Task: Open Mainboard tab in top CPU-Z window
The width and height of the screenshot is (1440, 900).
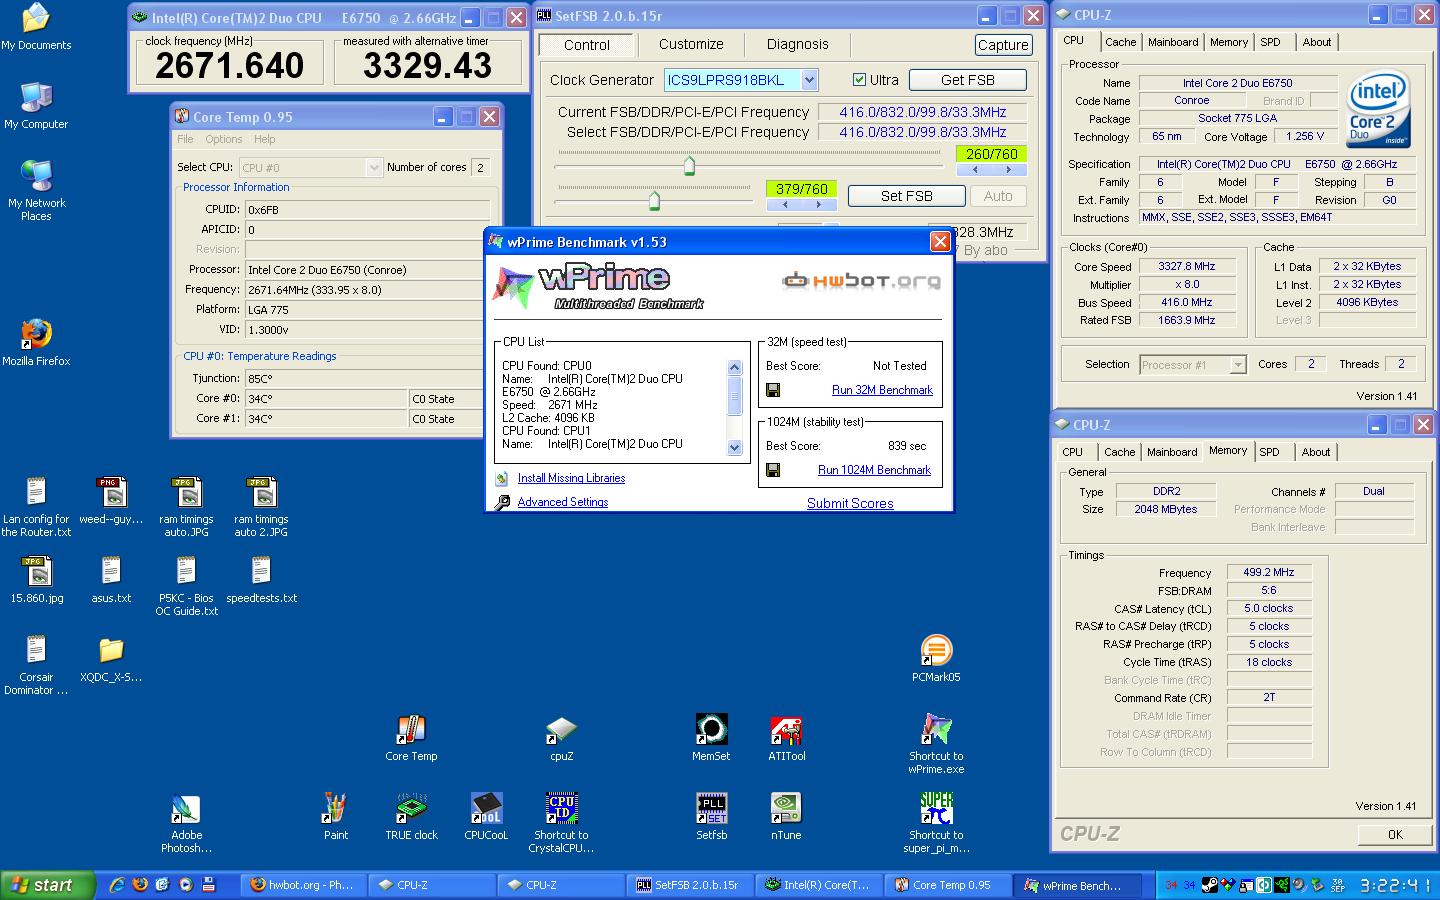Action: click(1173, 42)
